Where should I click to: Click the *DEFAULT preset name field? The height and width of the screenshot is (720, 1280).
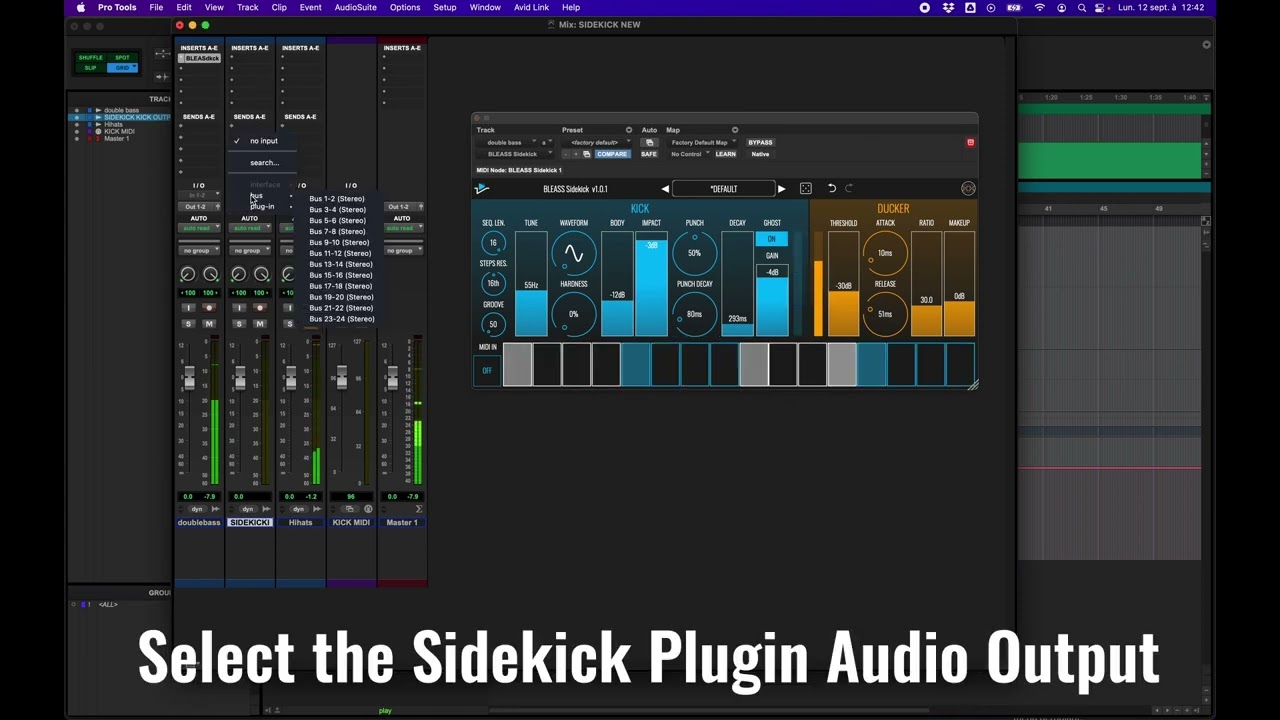(723, 189)
